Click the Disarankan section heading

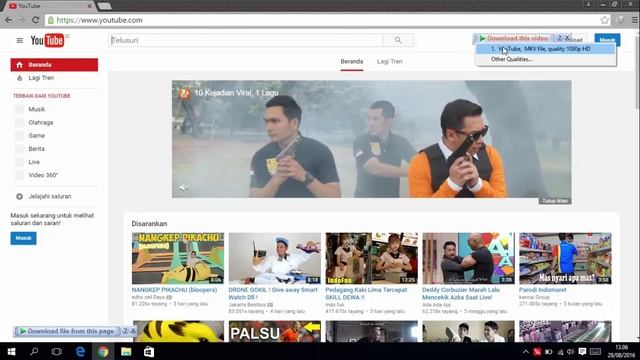(149, 224)
